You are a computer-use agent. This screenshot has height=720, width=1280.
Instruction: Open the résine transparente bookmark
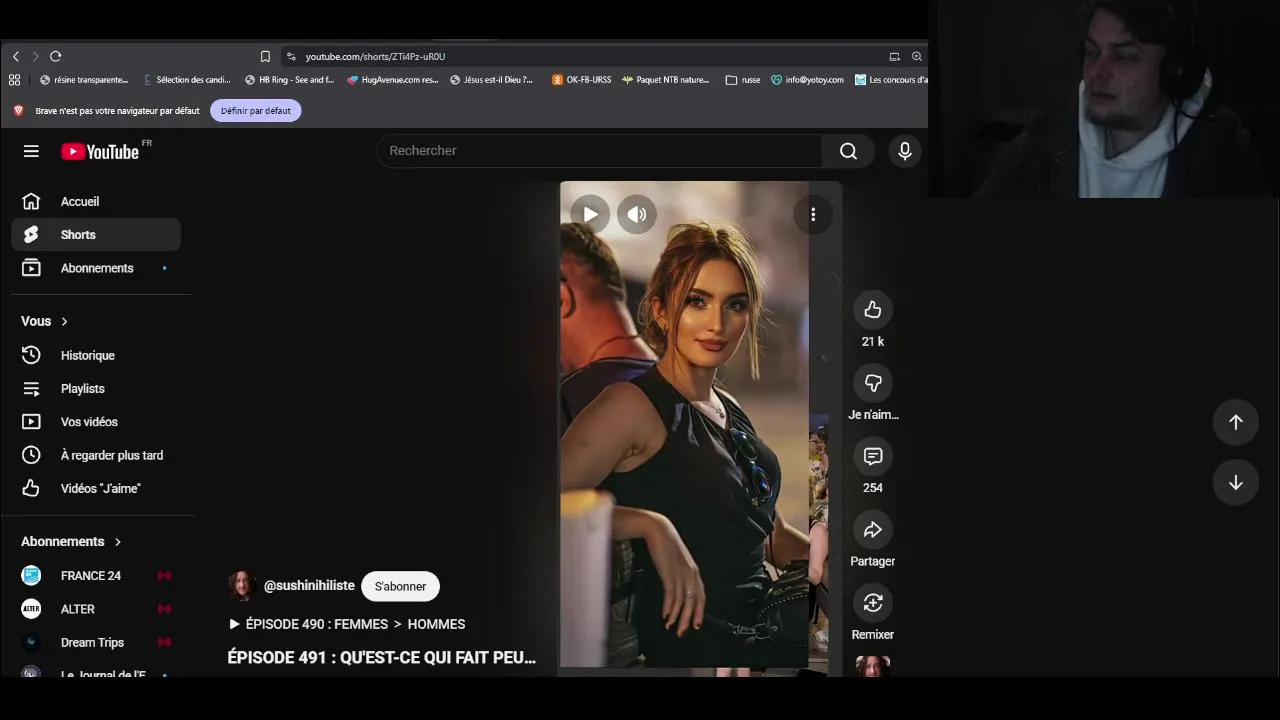coord(84,80)
